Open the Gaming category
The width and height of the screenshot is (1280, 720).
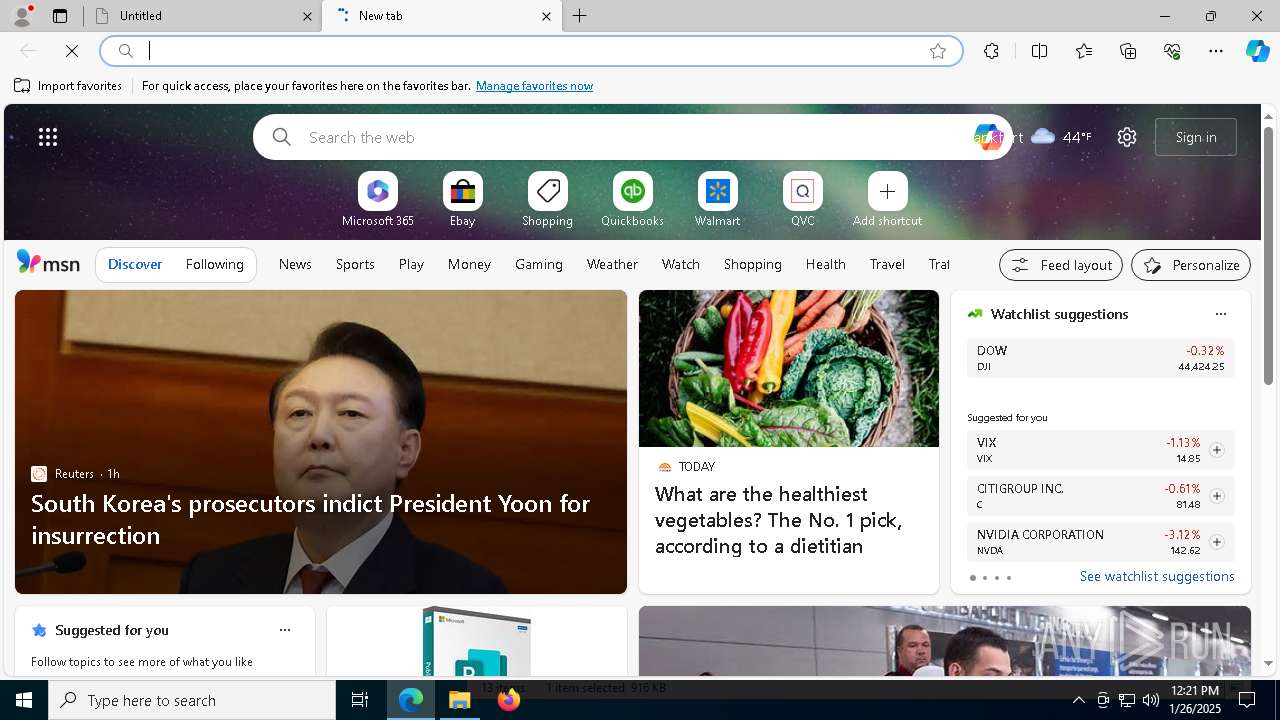point(539,264)
